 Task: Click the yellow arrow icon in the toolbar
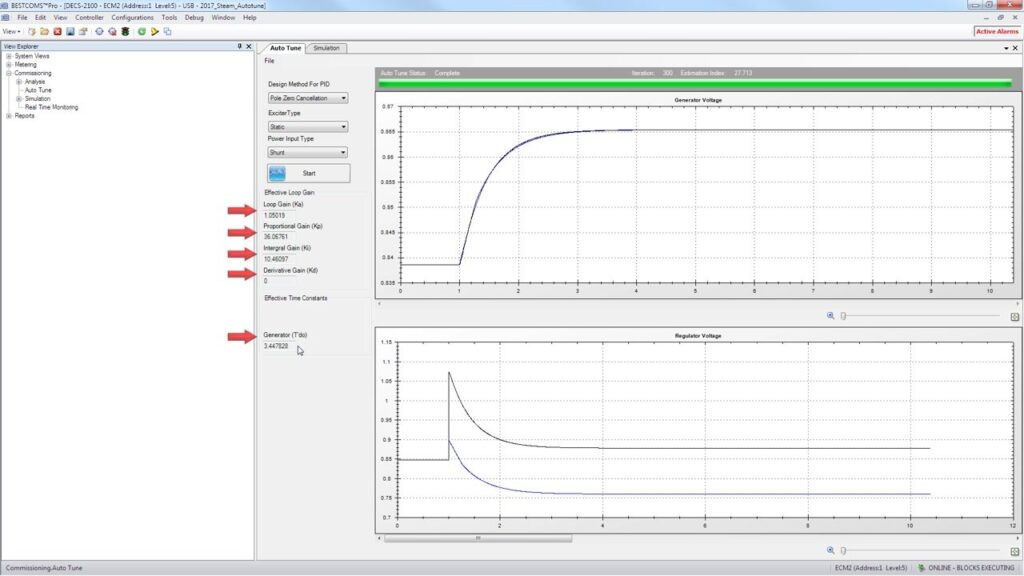(x=155, y=31)
